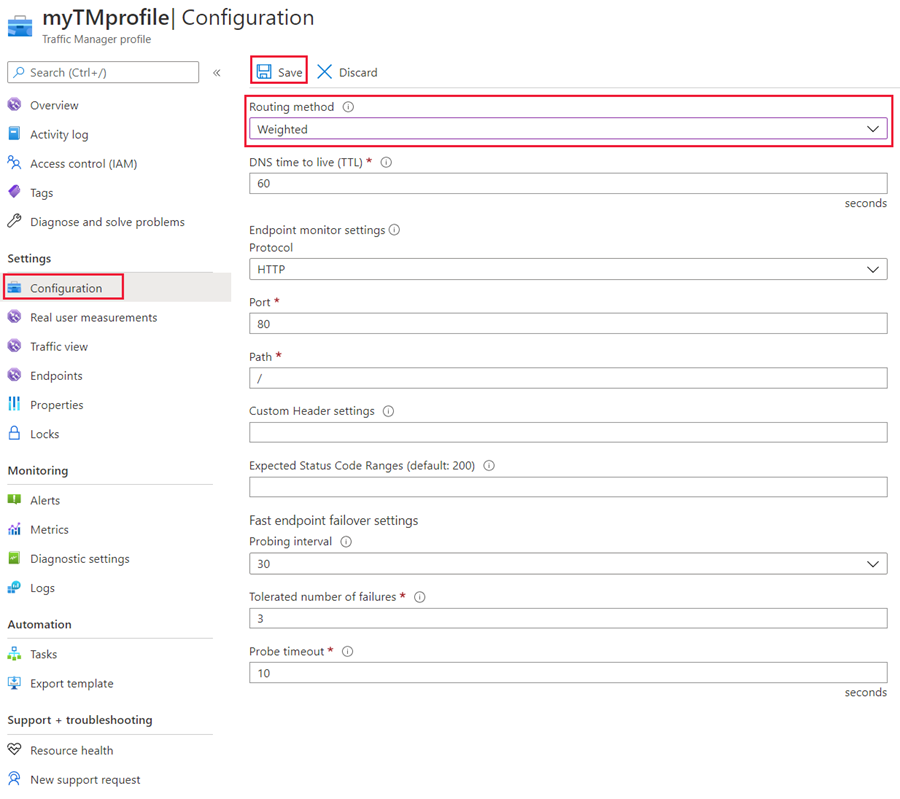Click the Locks padlock icon
900x799 pixels.
tap(14, 434)
